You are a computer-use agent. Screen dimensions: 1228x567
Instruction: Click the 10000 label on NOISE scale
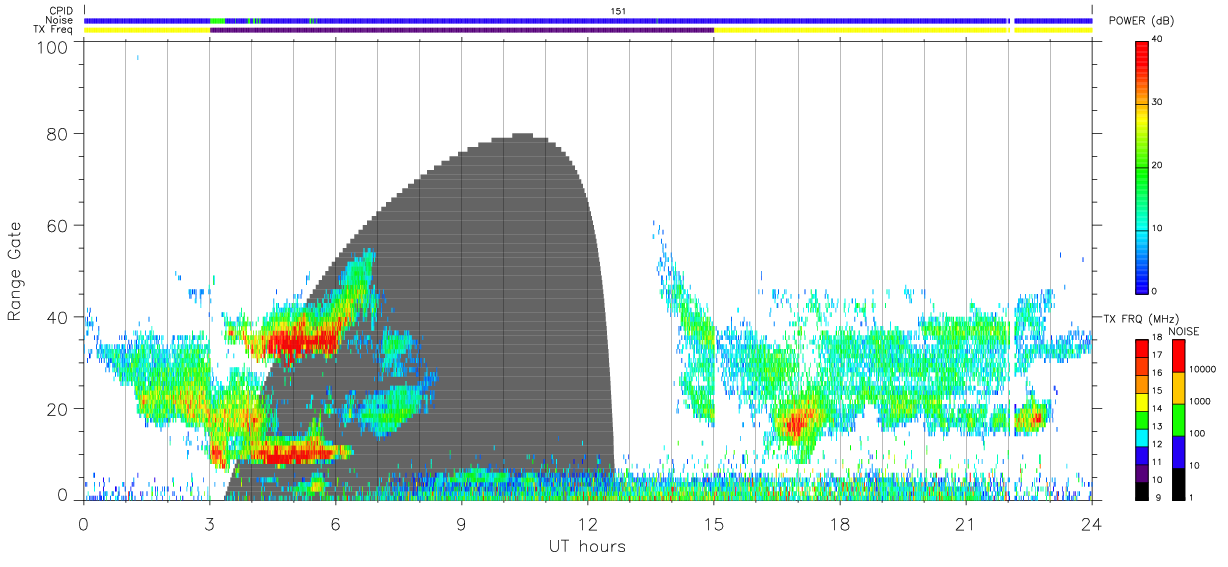coord(1202,370)
